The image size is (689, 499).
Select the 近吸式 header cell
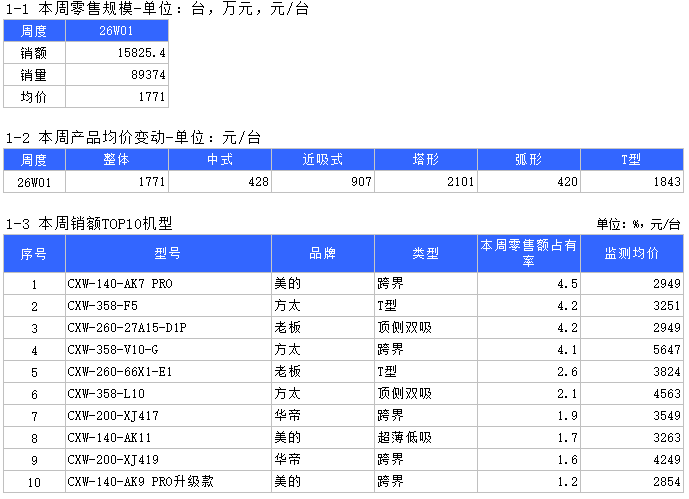point(323,160)
